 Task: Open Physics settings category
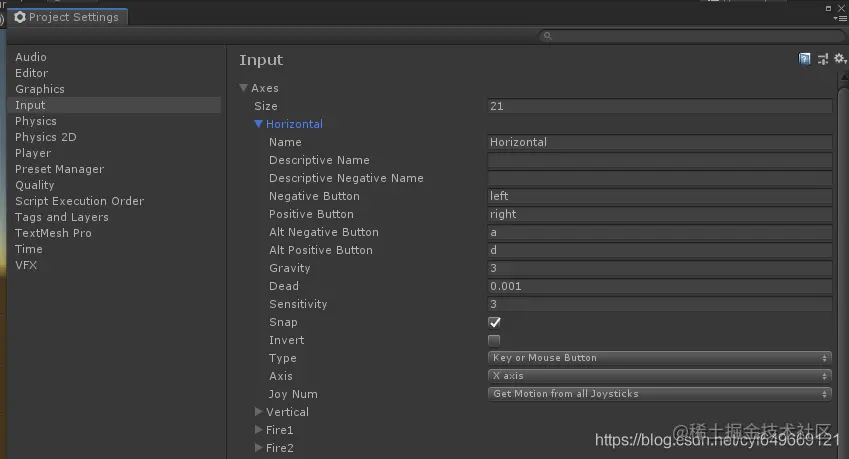tap(36, 121)
